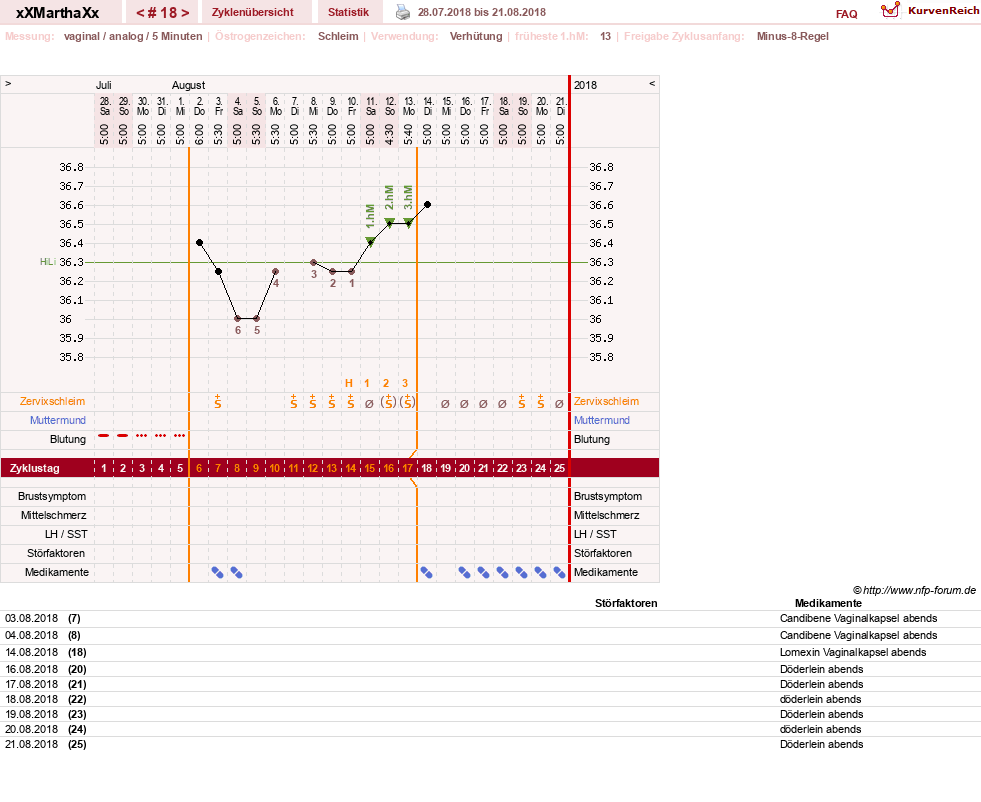Click the Zyklustag row header
981x802 pixels.
(x=35, y=468)
